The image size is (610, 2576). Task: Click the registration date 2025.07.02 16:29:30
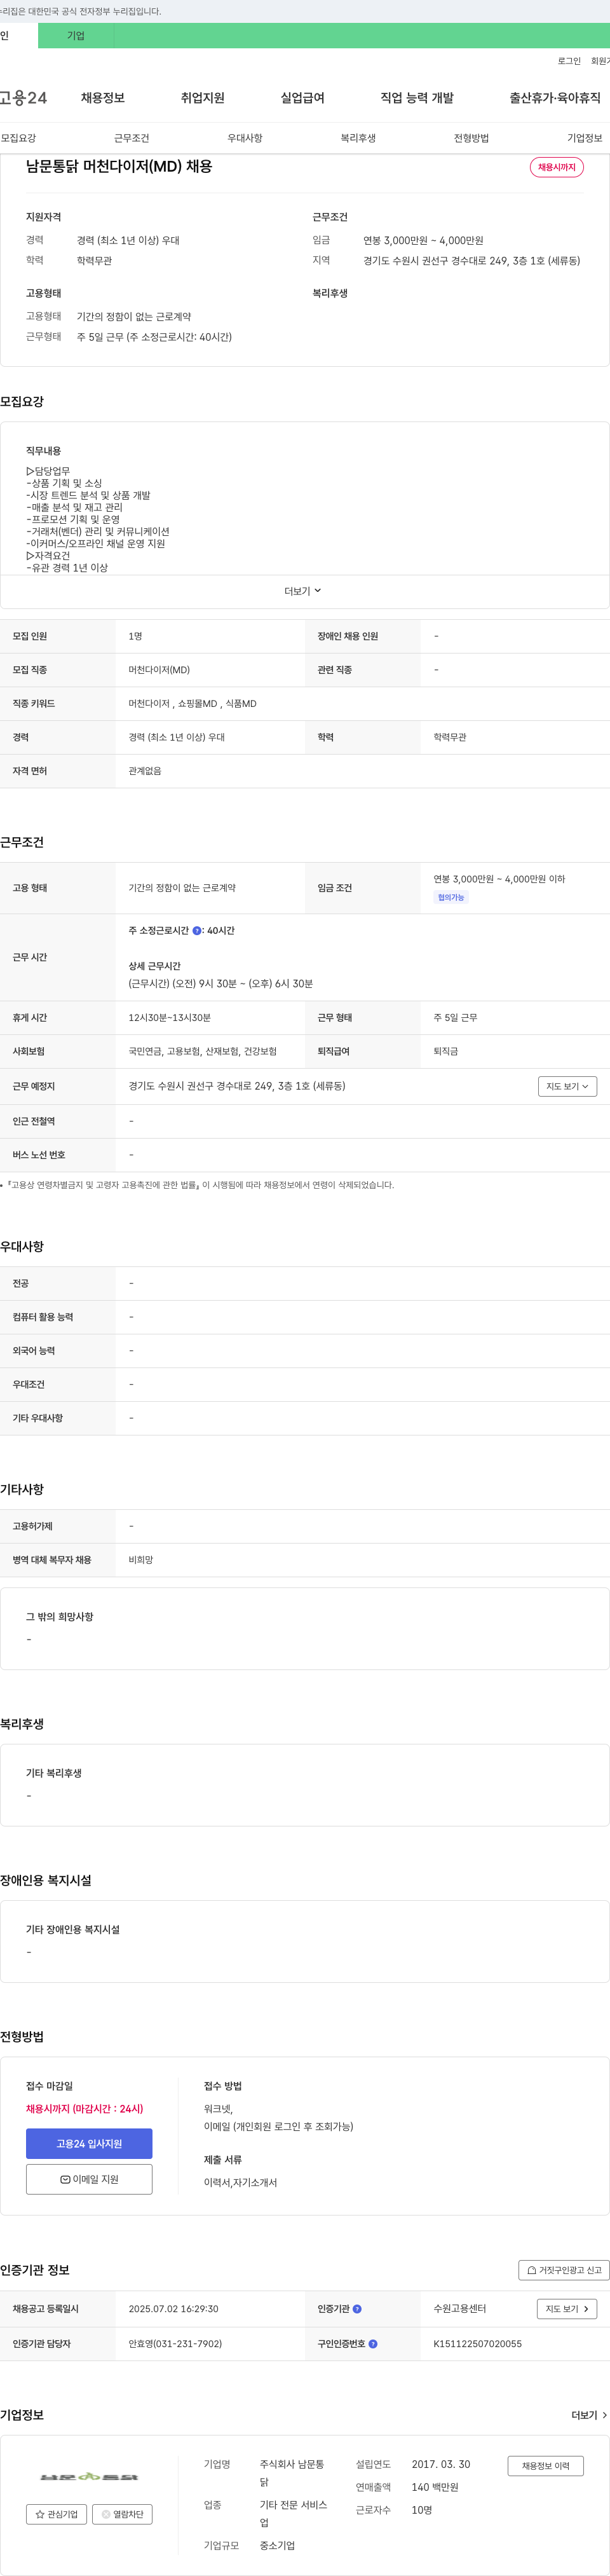(x=173, y=2309)
